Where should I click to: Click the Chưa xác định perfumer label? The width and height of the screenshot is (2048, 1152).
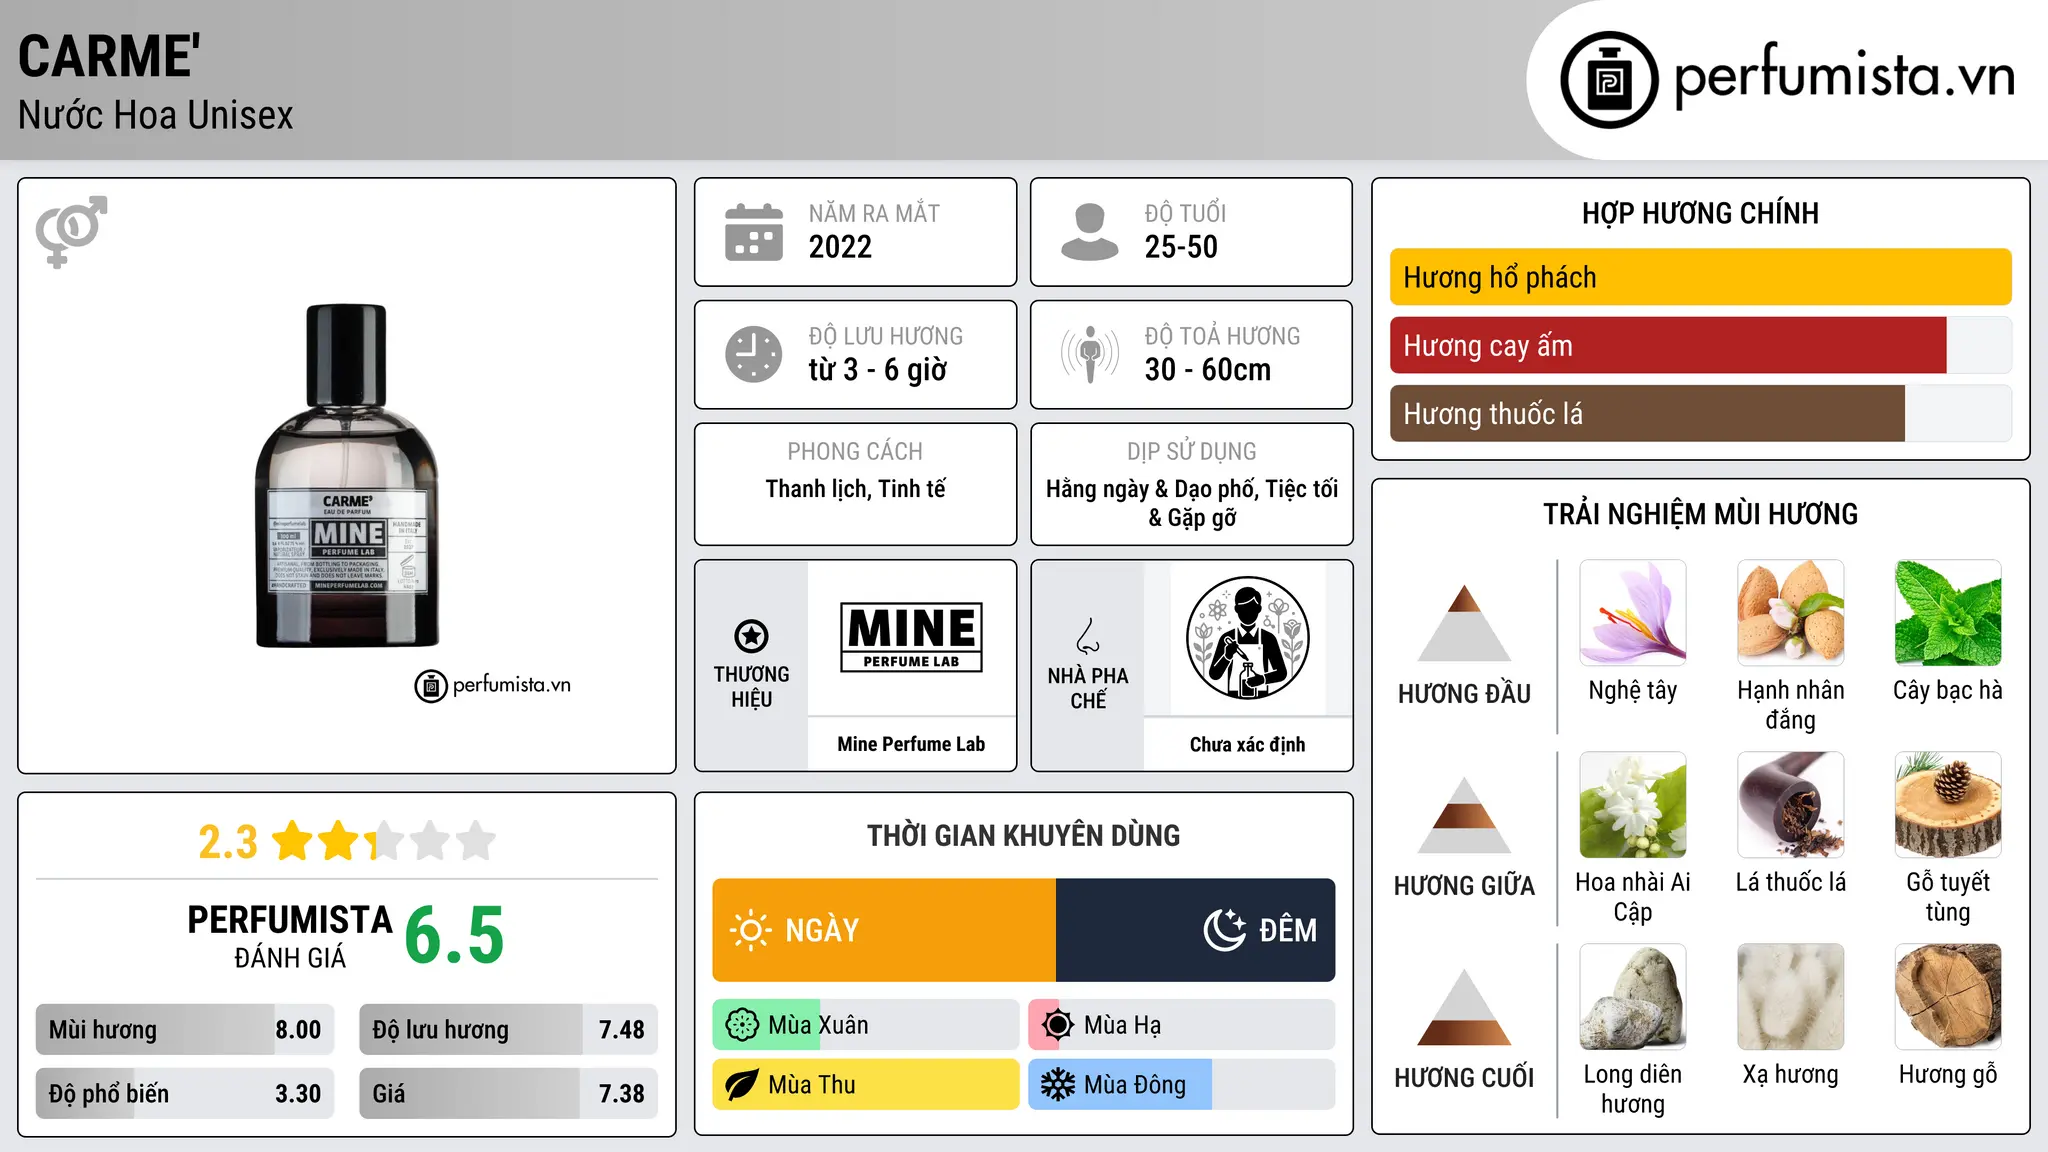click(x=1247, y=744)
